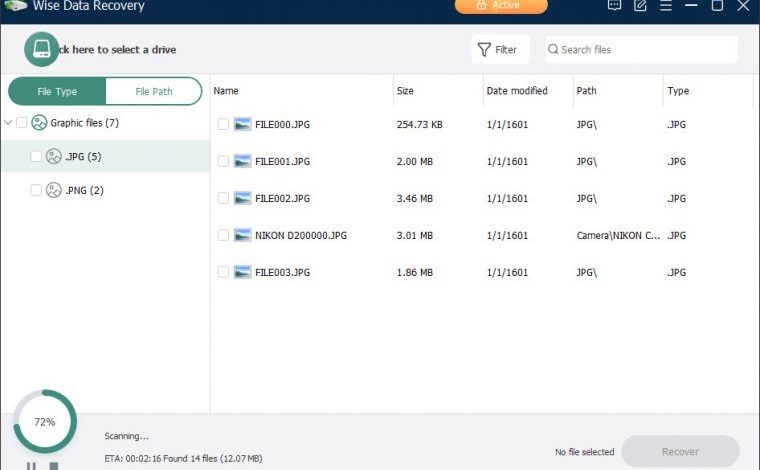Click the 1.86 MB size value

(415, 272)
